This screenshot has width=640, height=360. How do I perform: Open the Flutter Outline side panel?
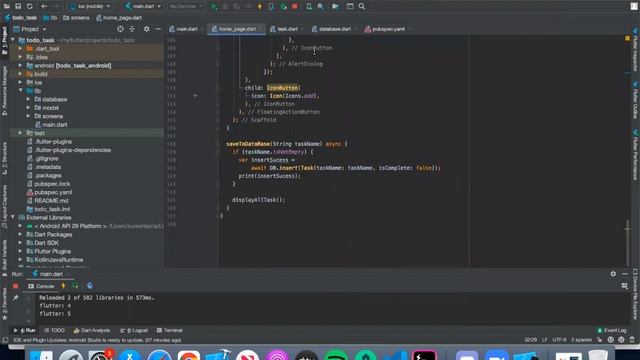point(636,100)
